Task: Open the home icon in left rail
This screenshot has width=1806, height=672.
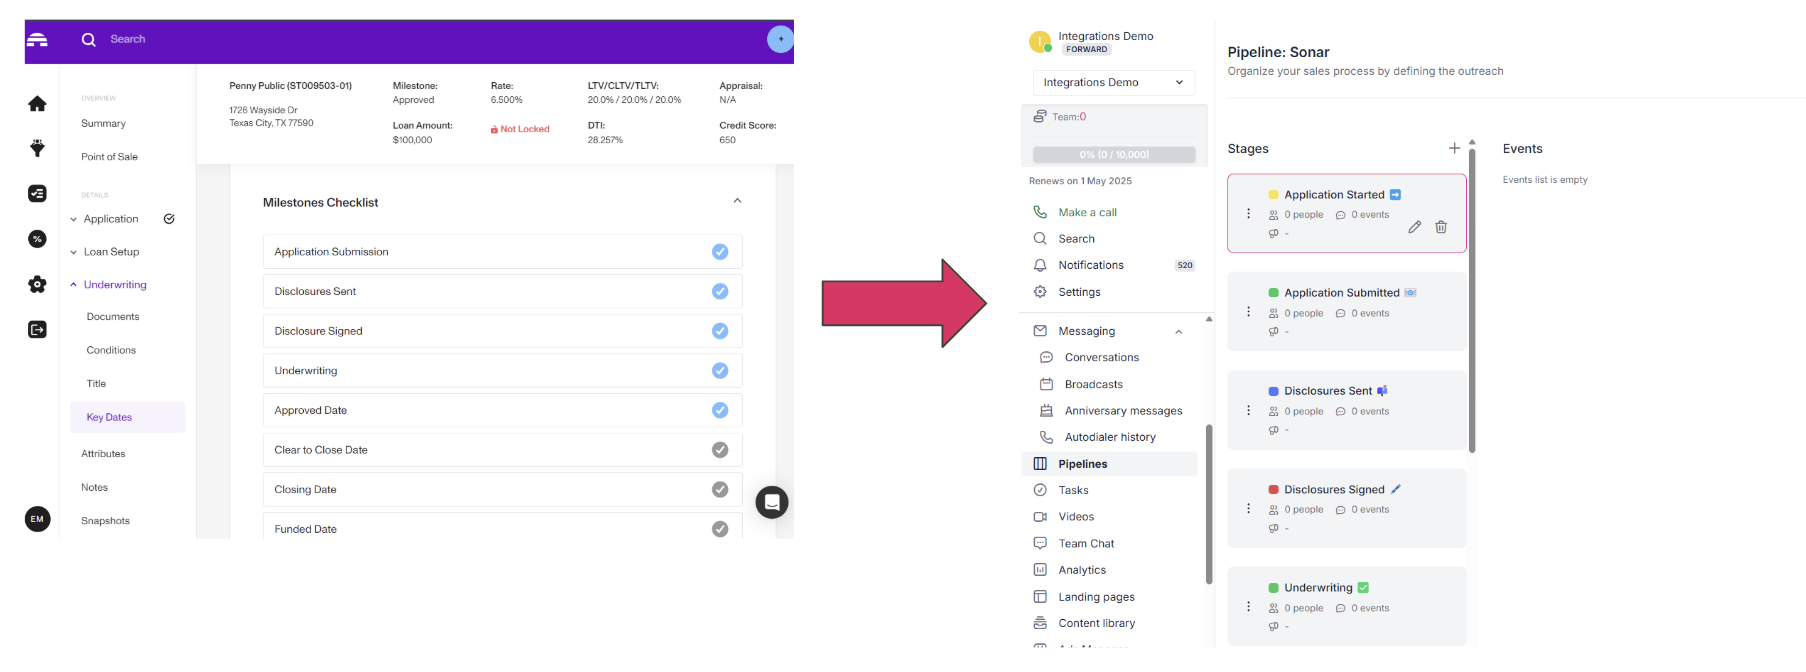Action: click(37, 104)
